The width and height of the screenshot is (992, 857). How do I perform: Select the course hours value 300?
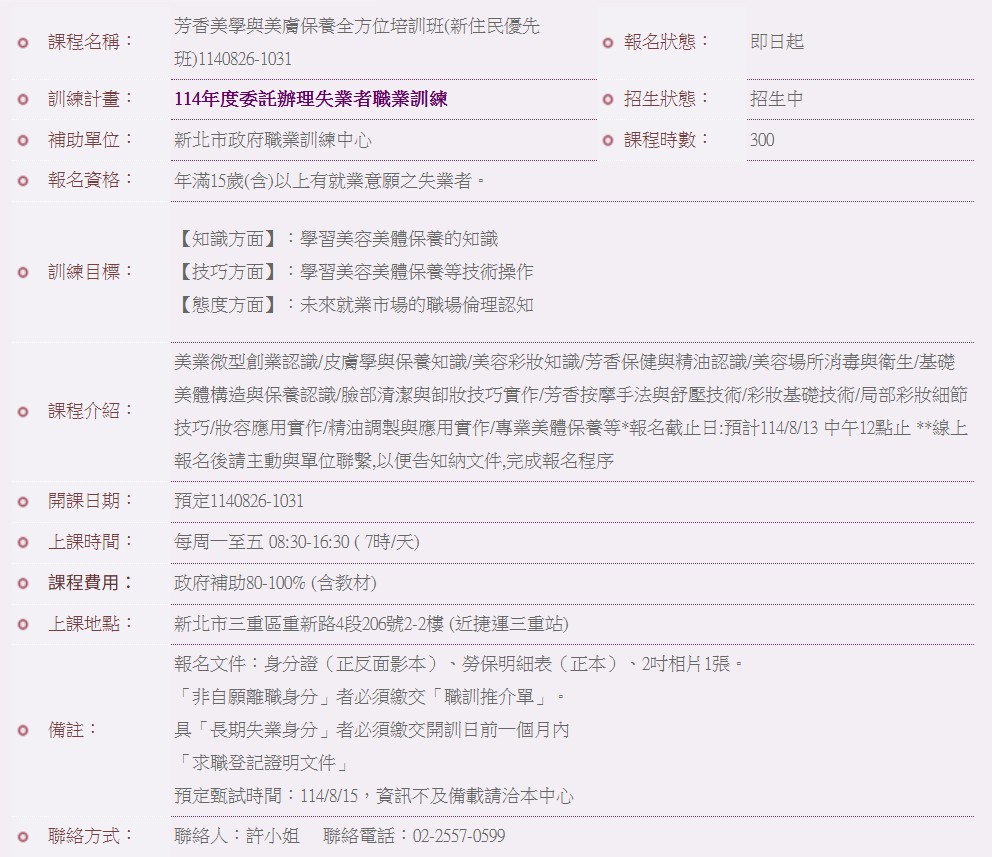coord(761,141)
